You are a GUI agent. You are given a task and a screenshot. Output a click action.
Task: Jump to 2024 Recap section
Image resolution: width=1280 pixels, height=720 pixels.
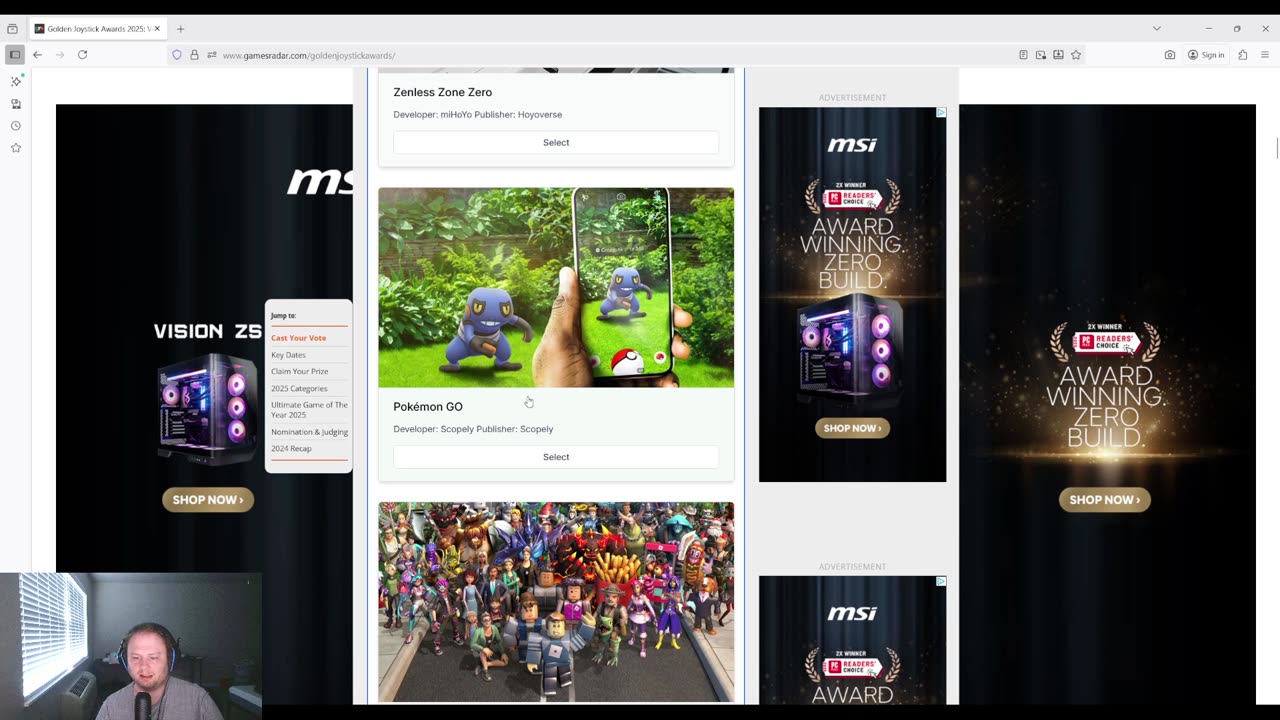pyautogui.click(x=291, y=448)
